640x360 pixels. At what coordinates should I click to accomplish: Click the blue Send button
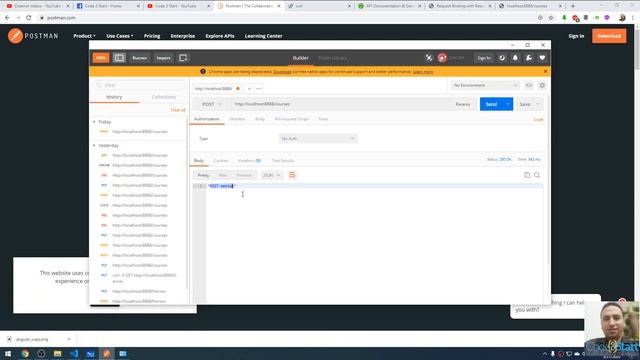(491, 104)
